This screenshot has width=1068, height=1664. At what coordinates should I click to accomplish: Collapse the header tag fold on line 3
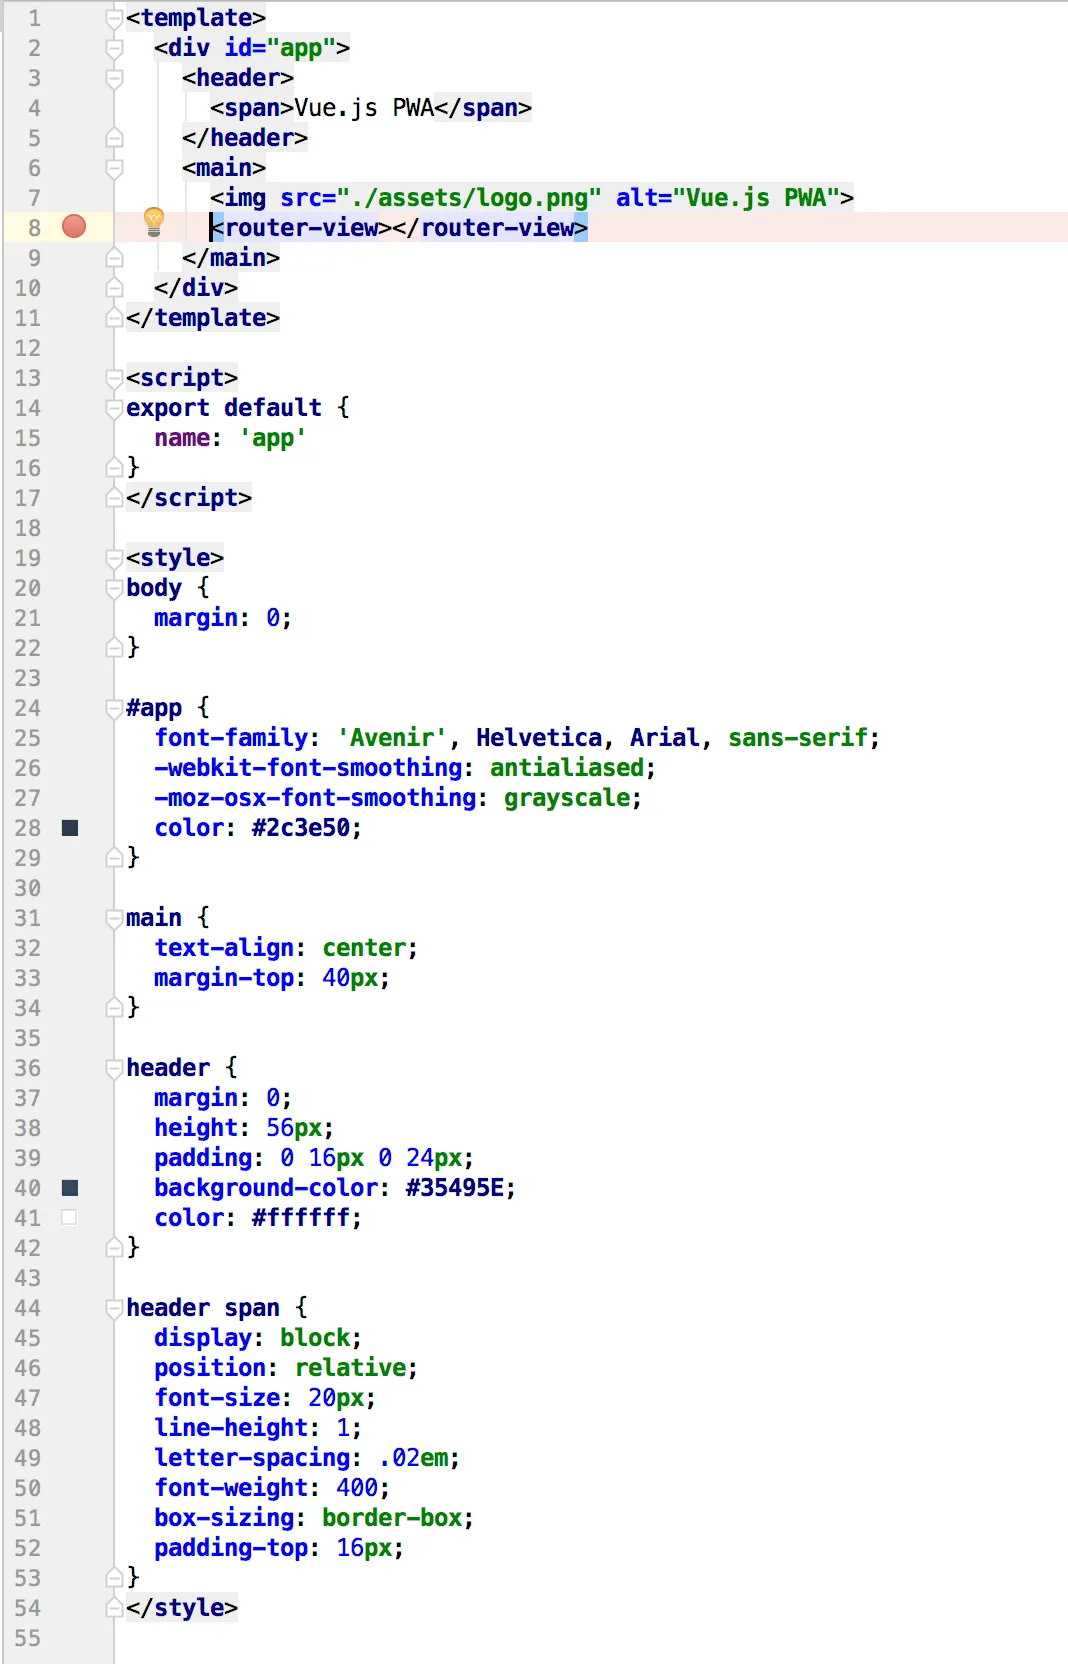pos(114,78)
